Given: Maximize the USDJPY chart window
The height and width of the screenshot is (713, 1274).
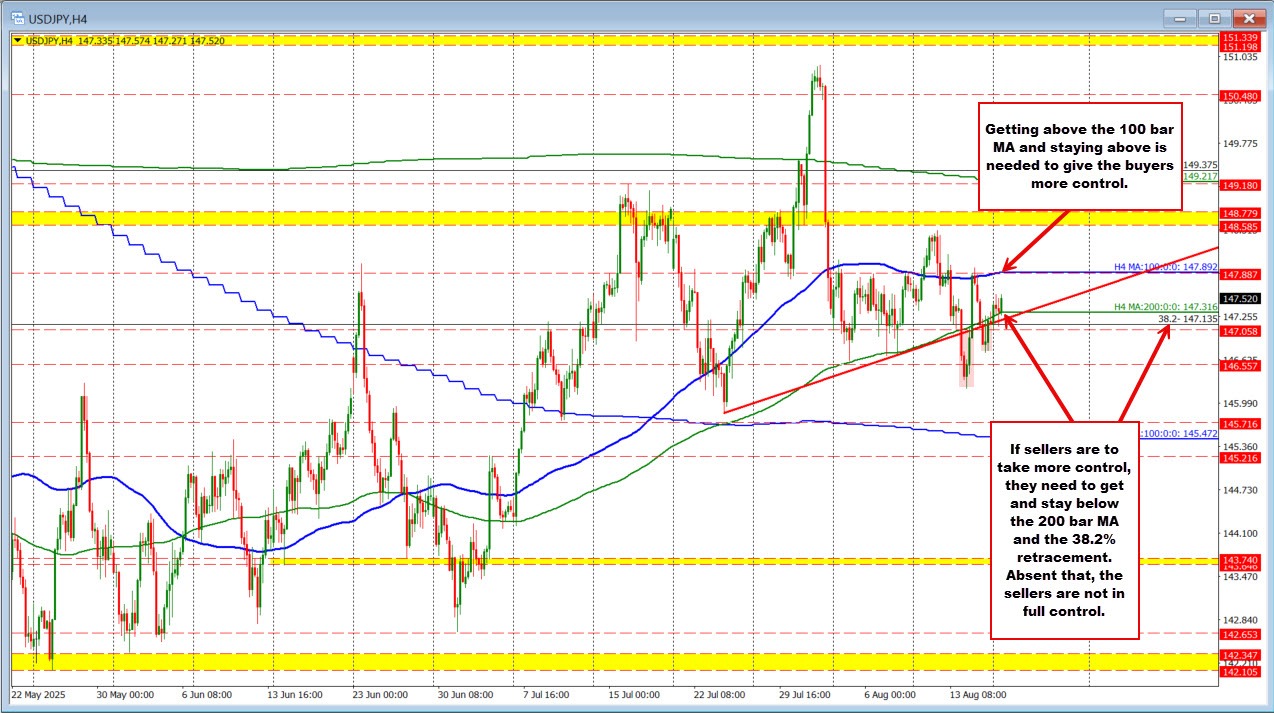Looking at the screenshot, I should pos(1215,17).
